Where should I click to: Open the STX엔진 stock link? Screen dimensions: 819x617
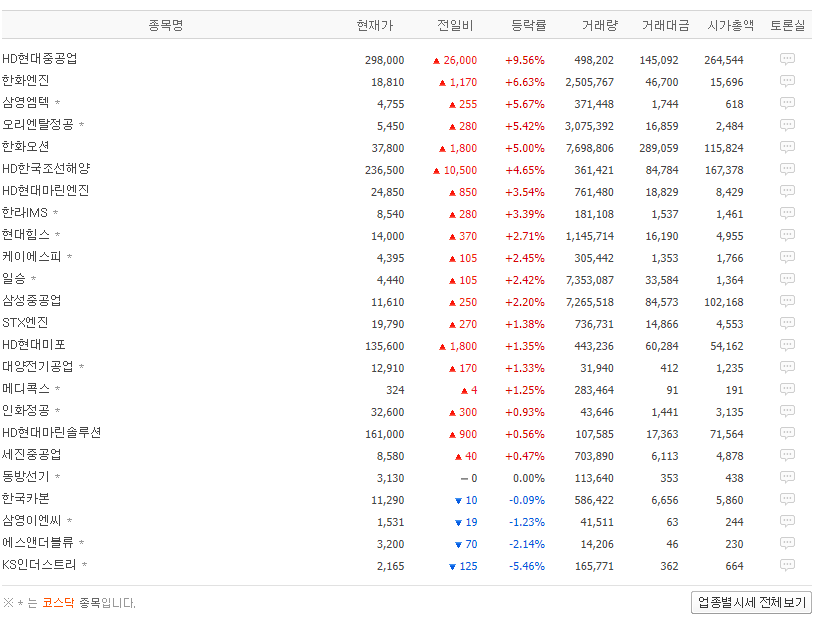point(25,322)
